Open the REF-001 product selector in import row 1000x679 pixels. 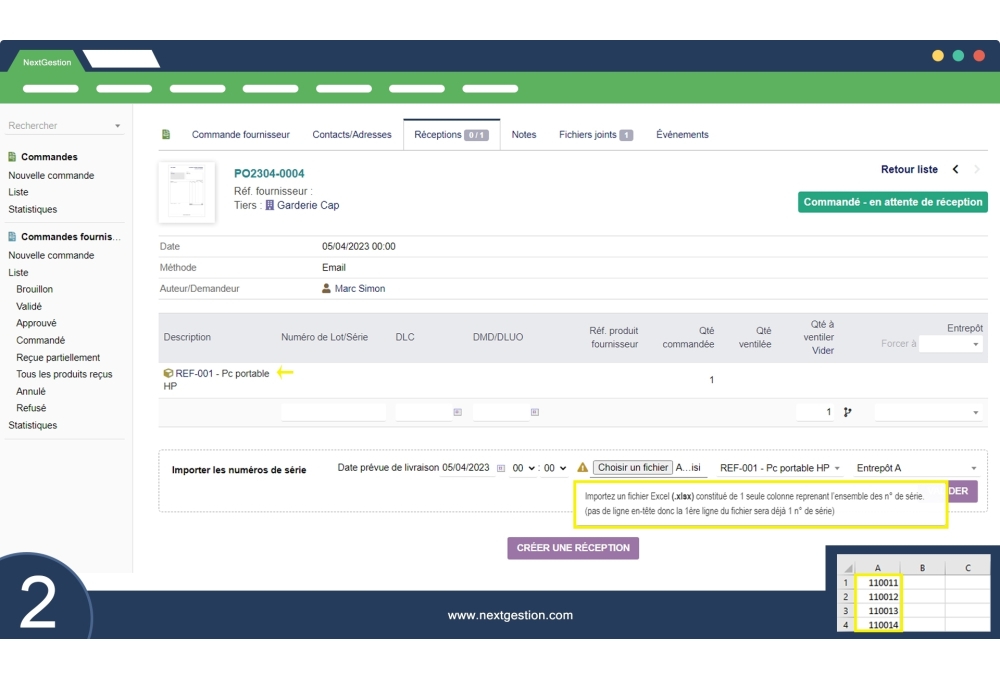[x=780, y=468]
